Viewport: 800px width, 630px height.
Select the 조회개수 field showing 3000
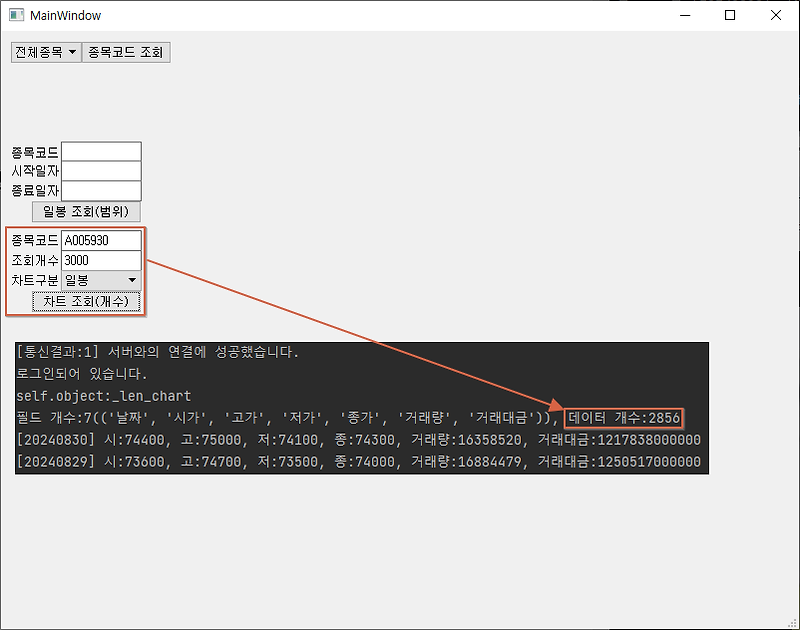pyautogui.click(x=101, y=260)
